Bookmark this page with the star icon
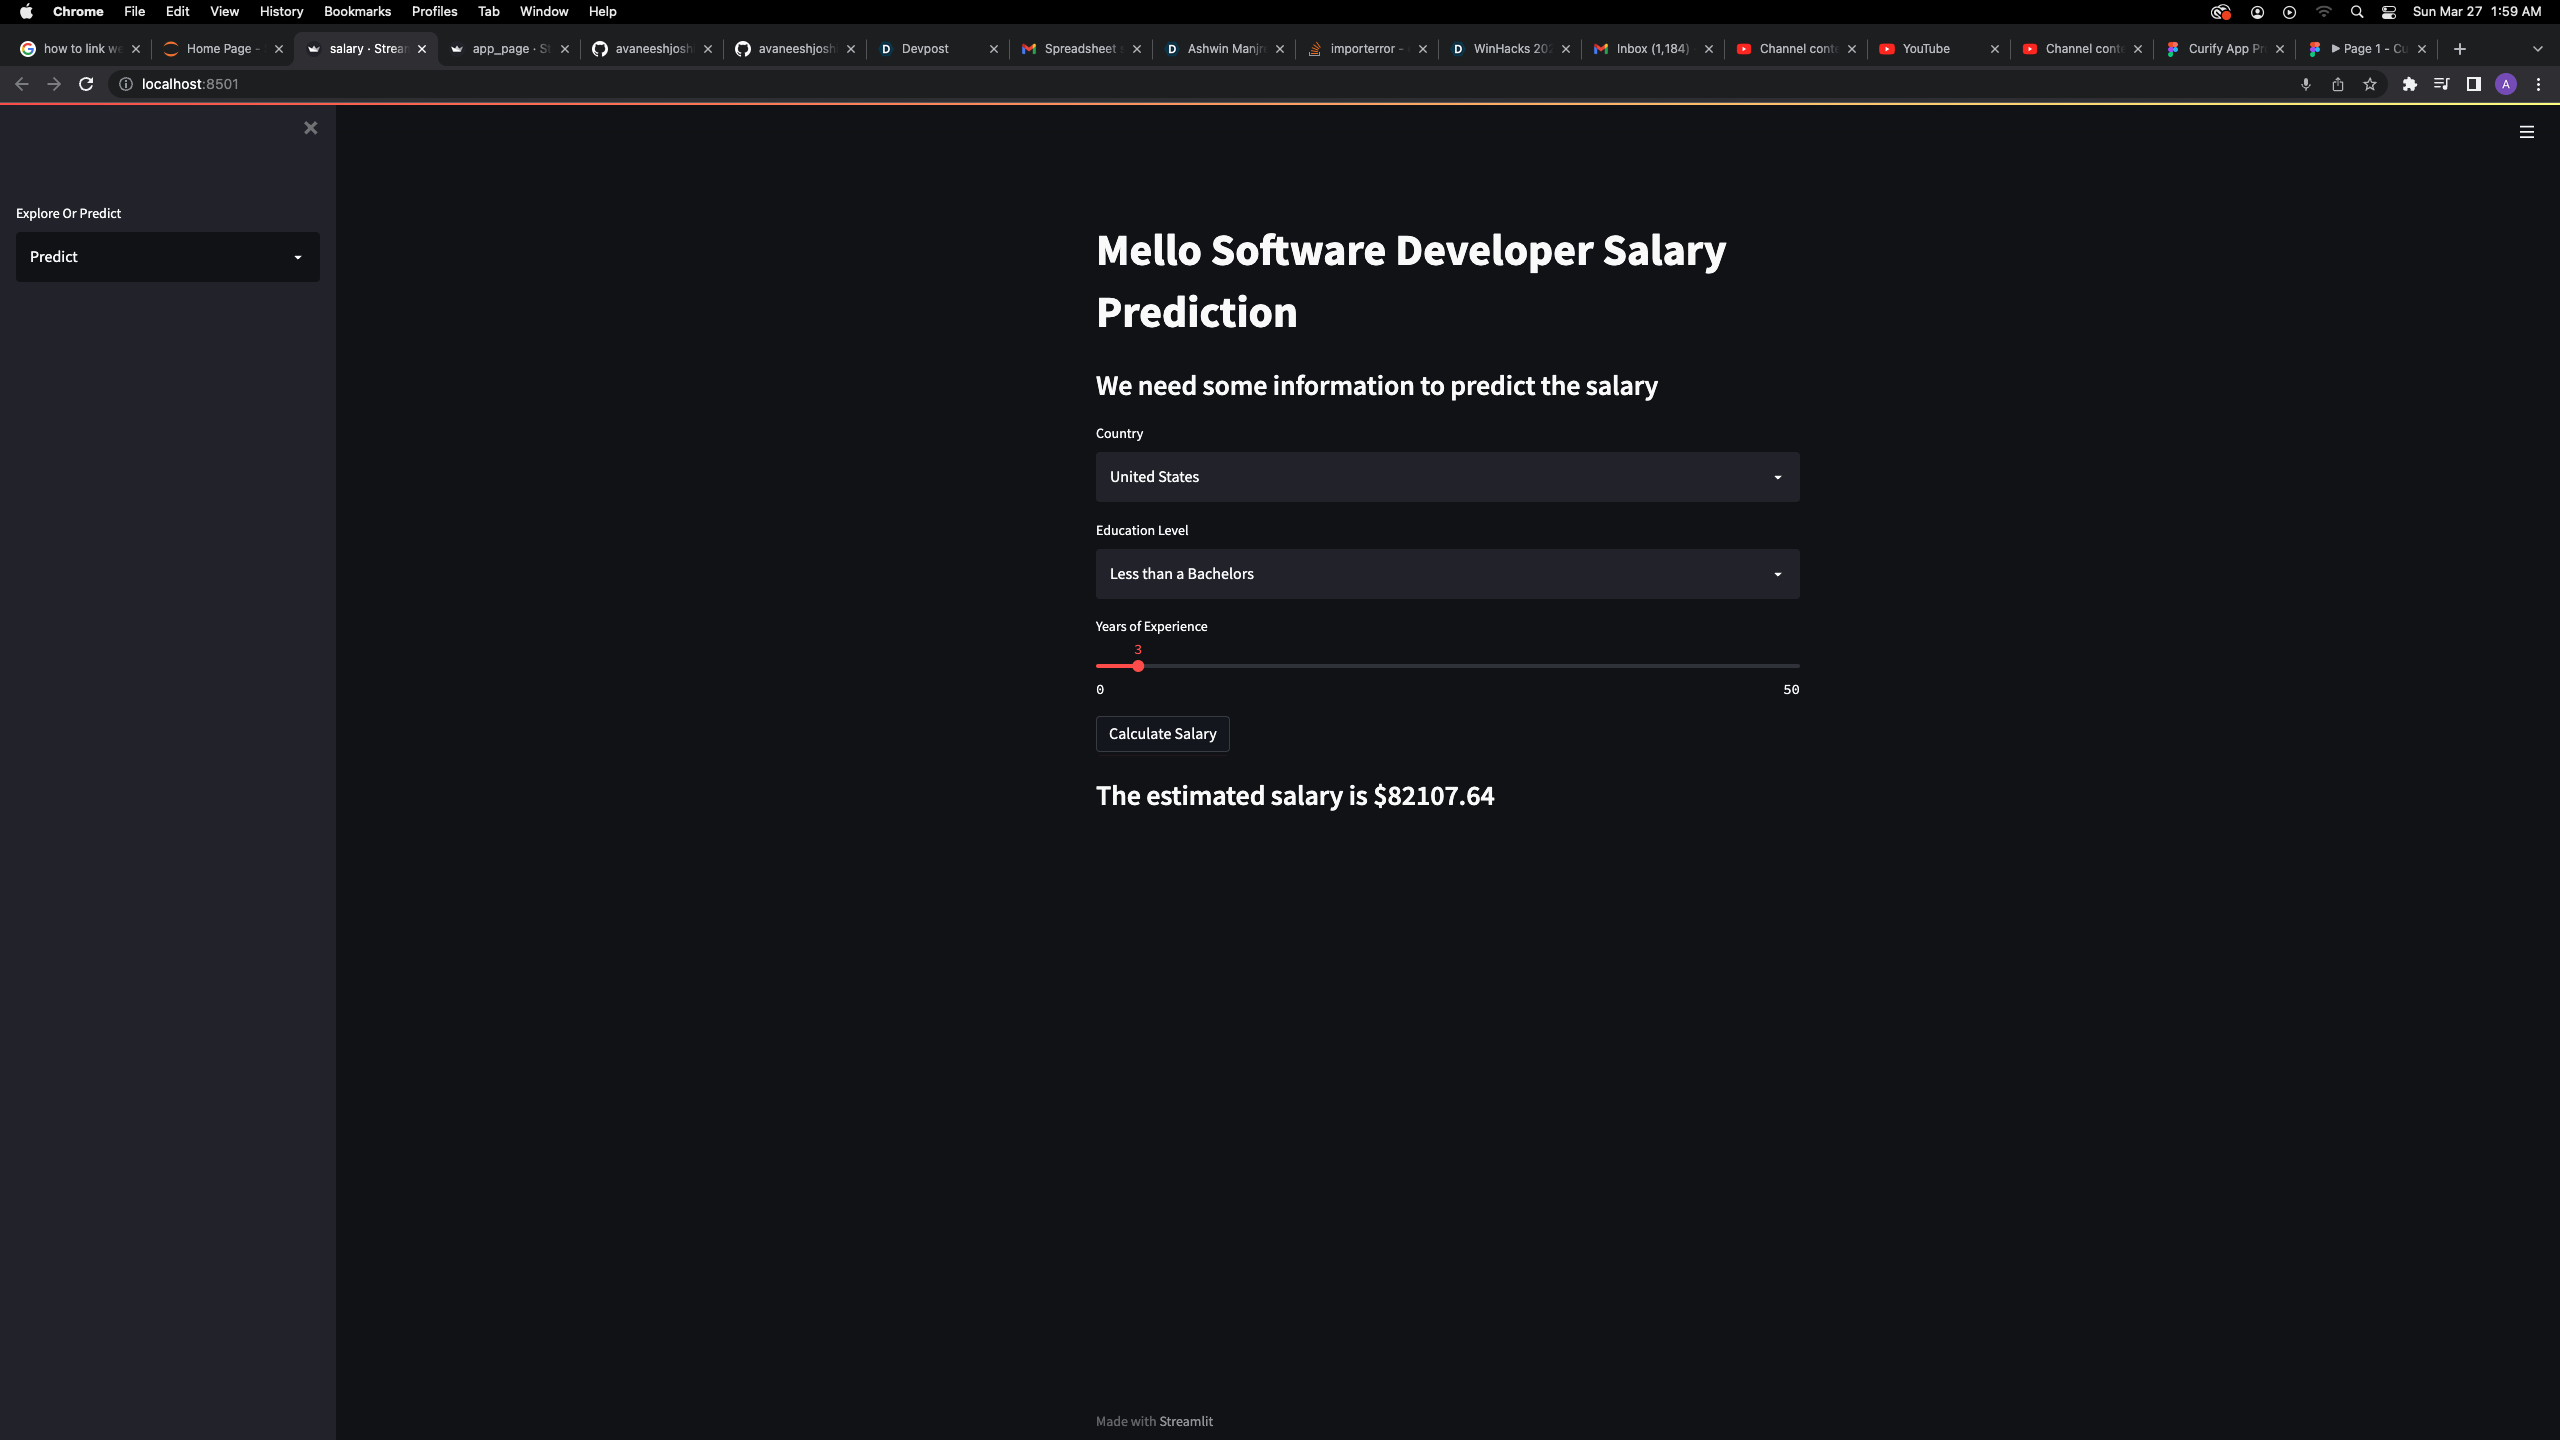The width and height of the screenshot is (2560, 1440). click(x=2369, y=84)
